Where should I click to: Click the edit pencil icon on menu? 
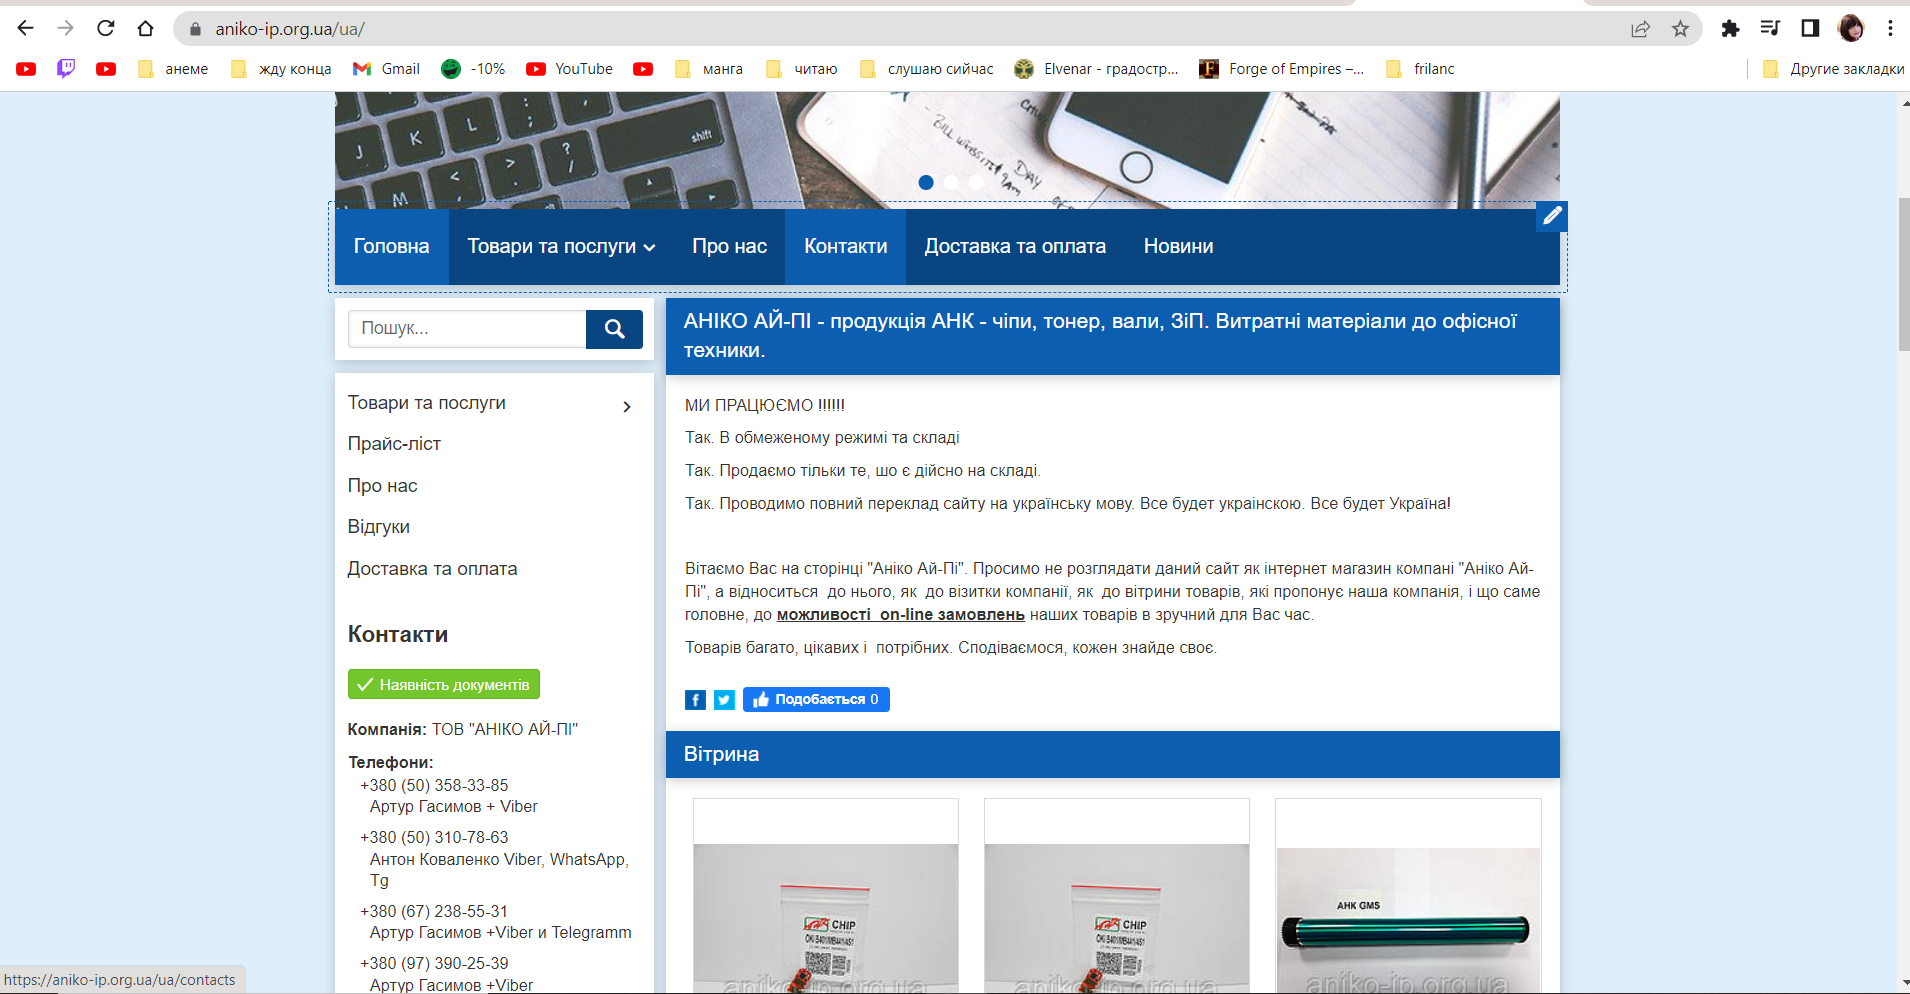tap(1552, 216)
